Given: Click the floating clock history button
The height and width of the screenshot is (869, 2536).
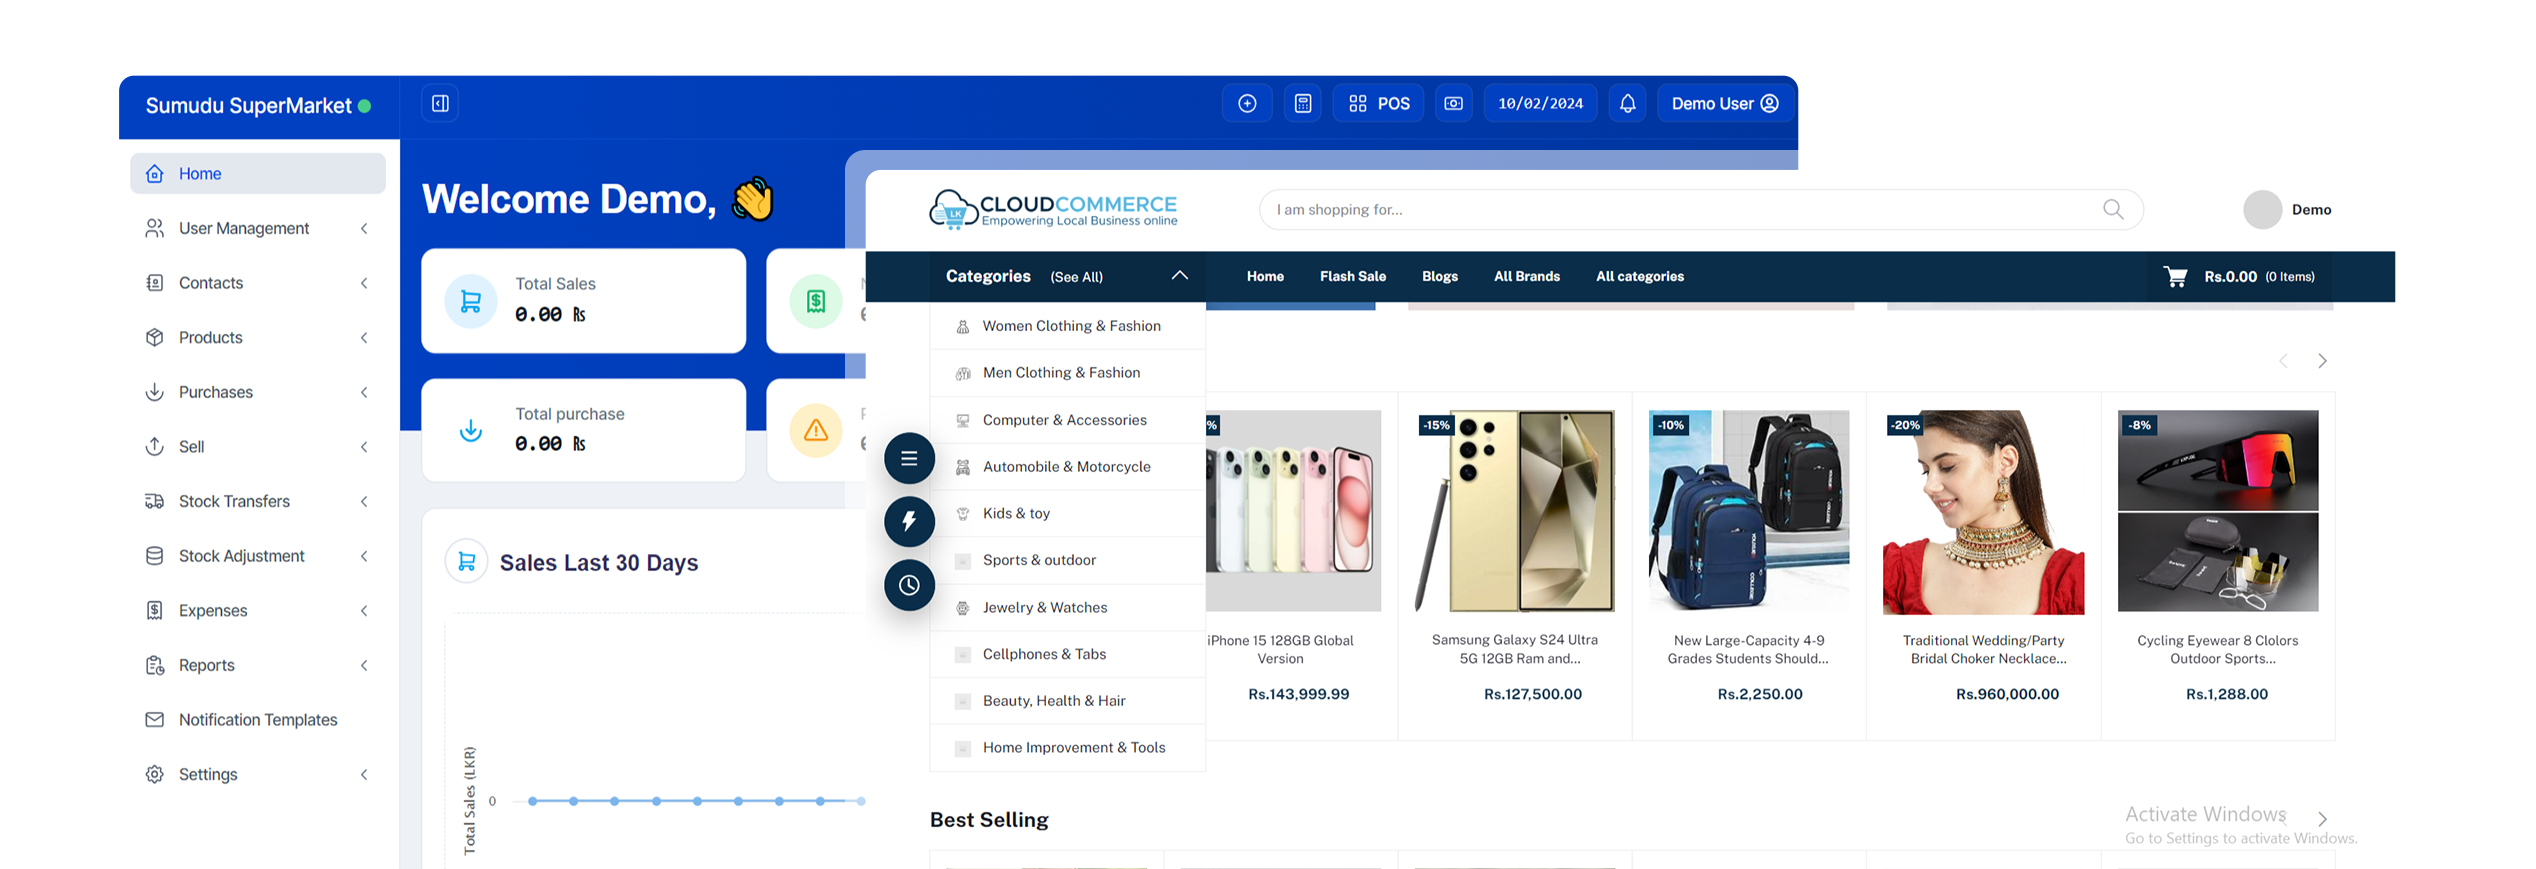Looking at the screenshot, I should point(909,585).
